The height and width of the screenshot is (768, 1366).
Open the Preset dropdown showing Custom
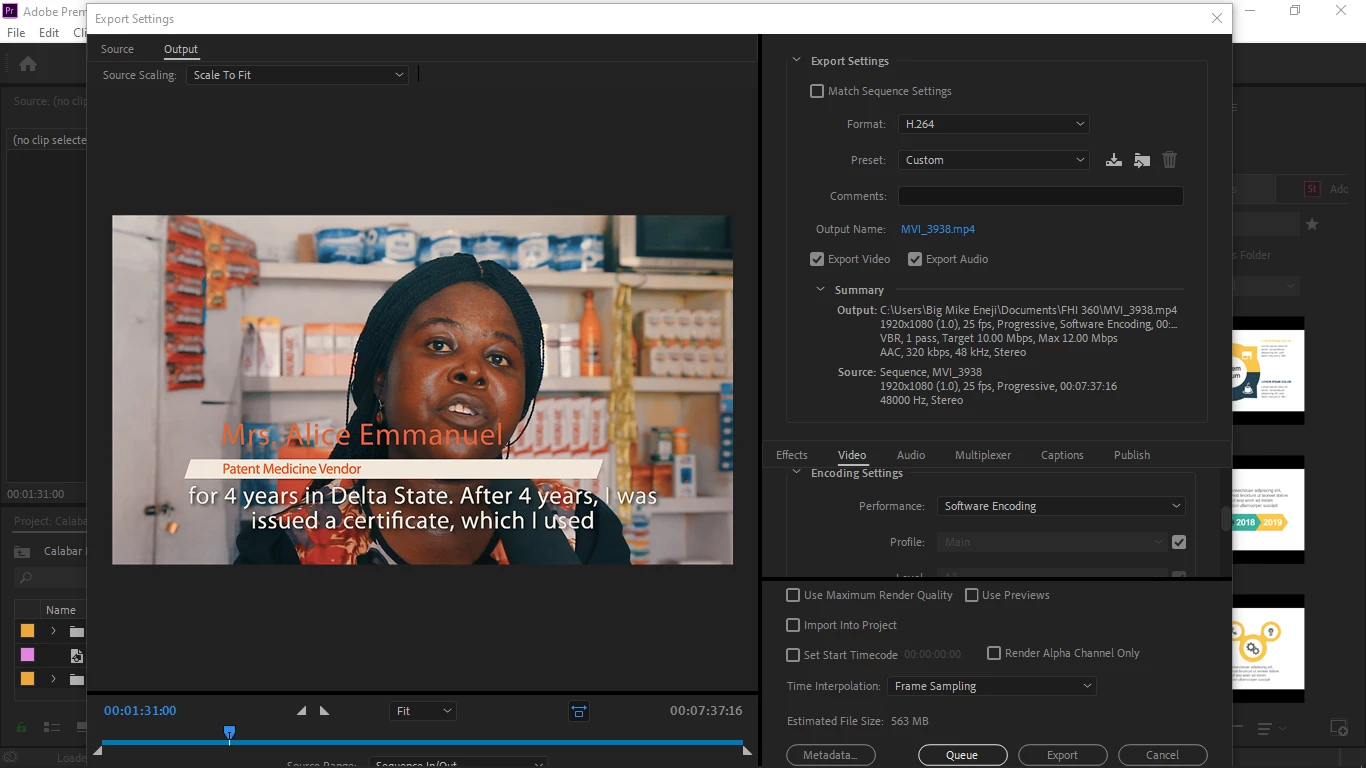coord(994,160)
